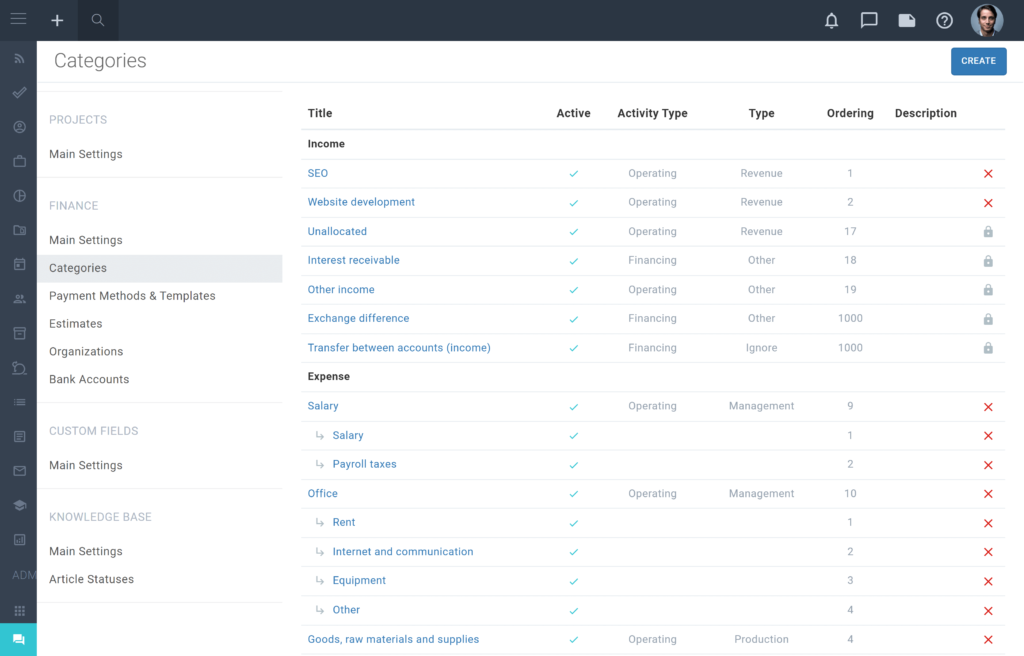Open the notifications bell icon
1024x656 pixels.
pos(831,20)
